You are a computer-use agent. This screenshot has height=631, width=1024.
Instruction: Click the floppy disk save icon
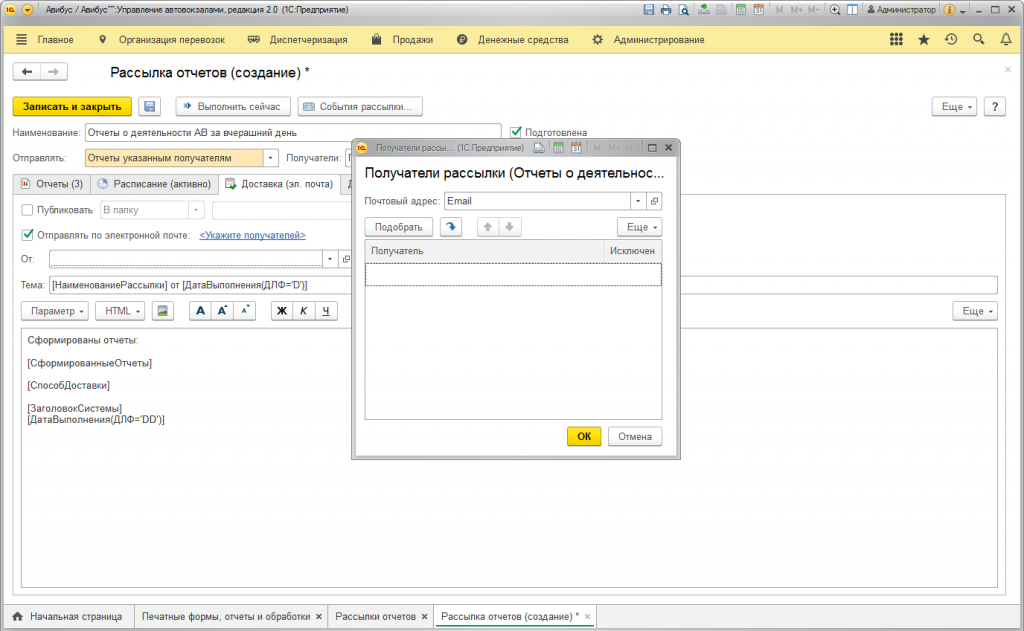coord(150,106)
